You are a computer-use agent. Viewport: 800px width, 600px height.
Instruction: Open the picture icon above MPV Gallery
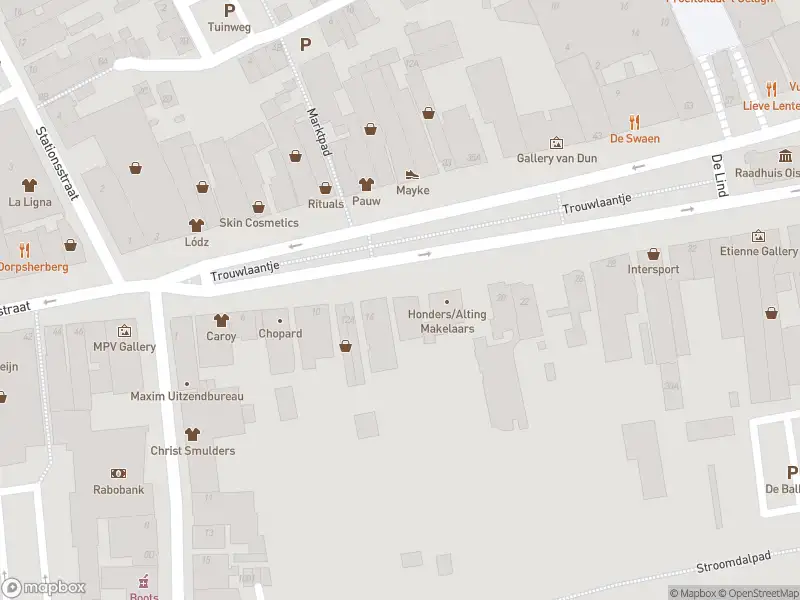click(x=124, y=332)
